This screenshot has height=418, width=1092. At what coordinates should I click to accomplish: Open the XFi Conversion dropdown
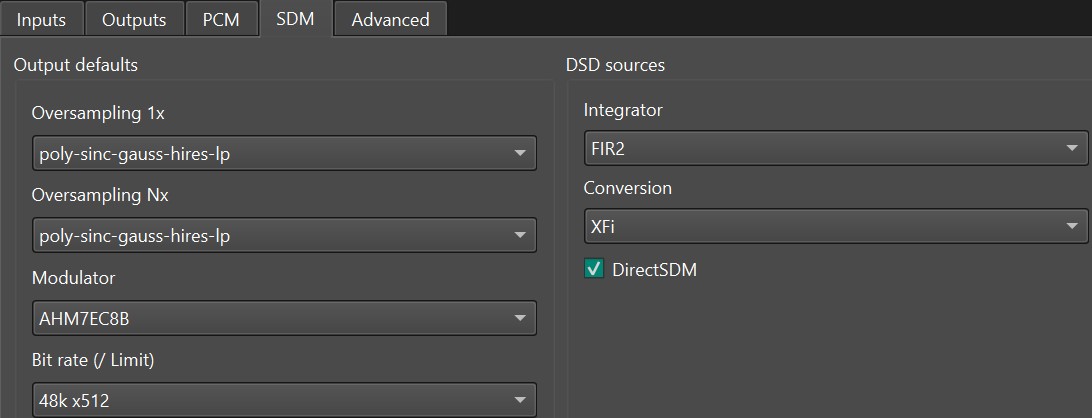coord(820,226)
